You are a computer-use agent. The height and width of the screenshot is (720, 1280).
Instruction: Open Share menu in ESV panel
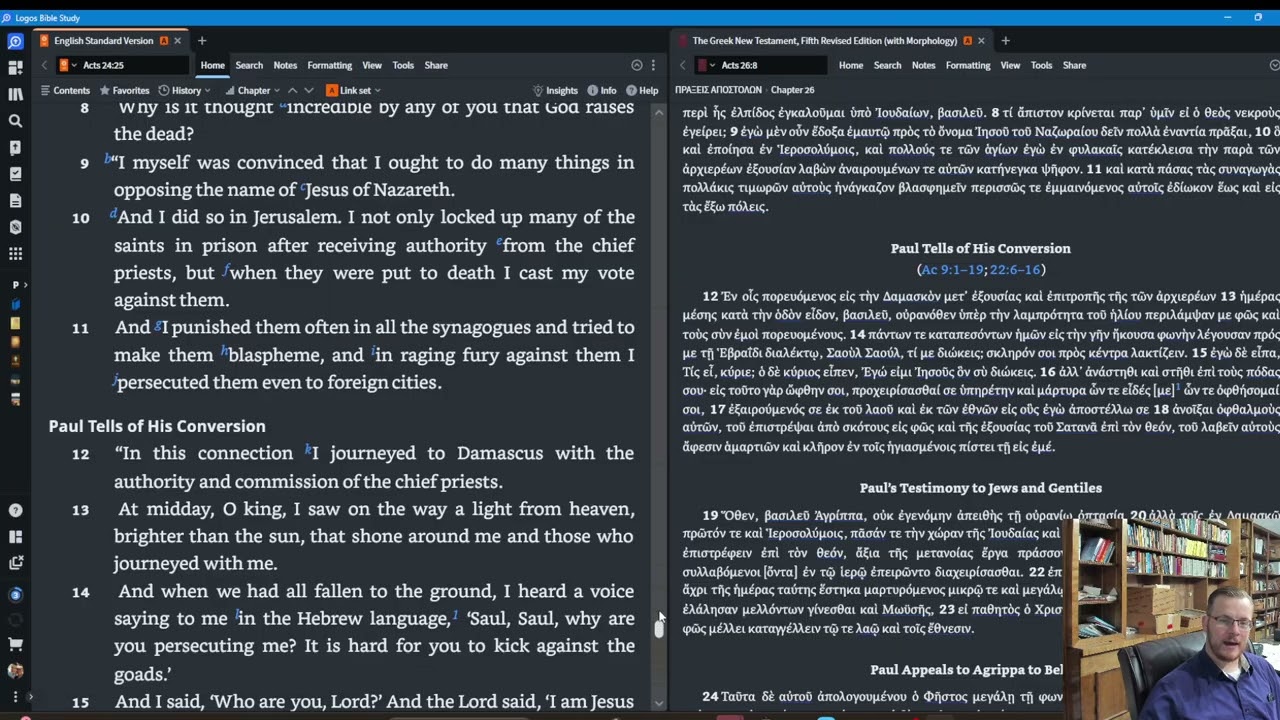pyautogui.click(x=436, y=65)
